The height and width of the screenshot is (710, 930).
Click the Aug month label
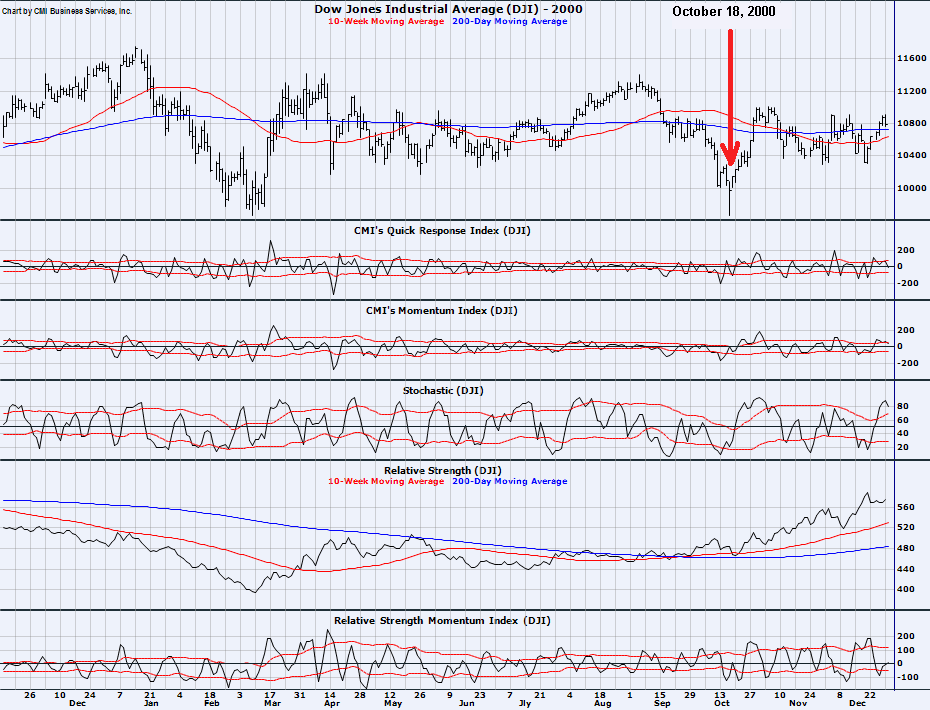(x=602, y=703)
